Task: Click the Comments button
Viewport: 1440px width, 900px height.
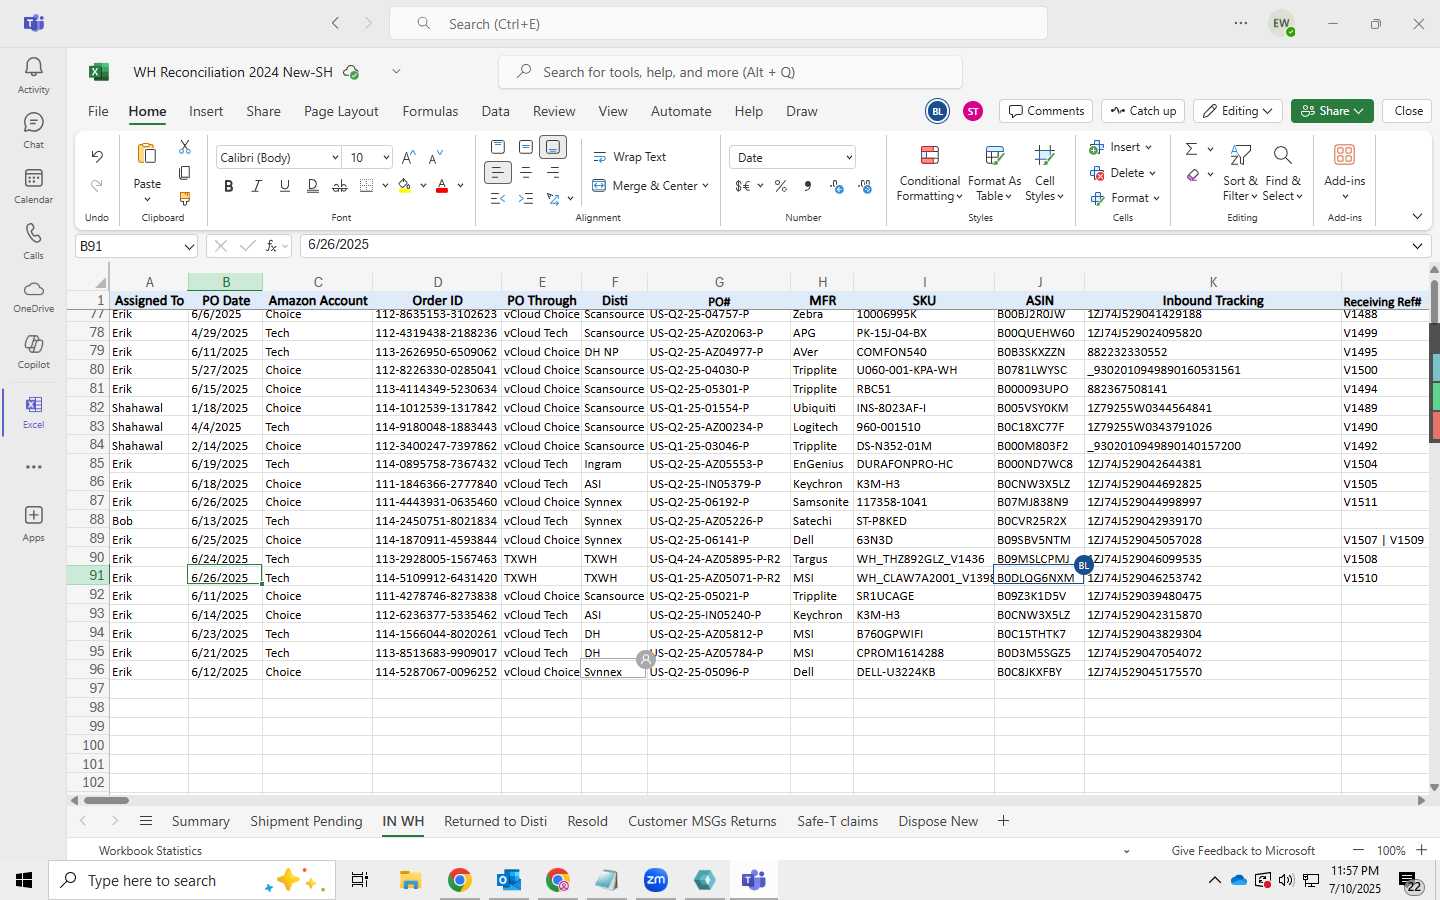Action: [x=1046, y=111]
